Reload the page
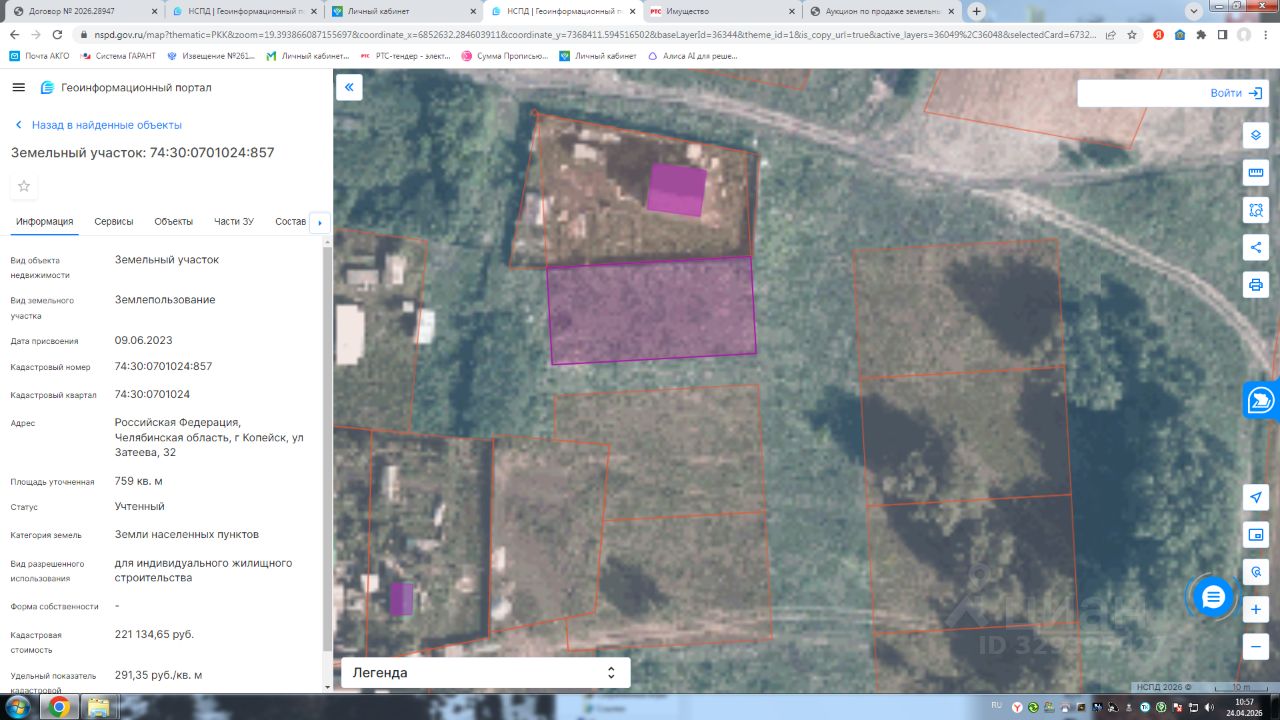The image size is (1280, 720). 59,34
